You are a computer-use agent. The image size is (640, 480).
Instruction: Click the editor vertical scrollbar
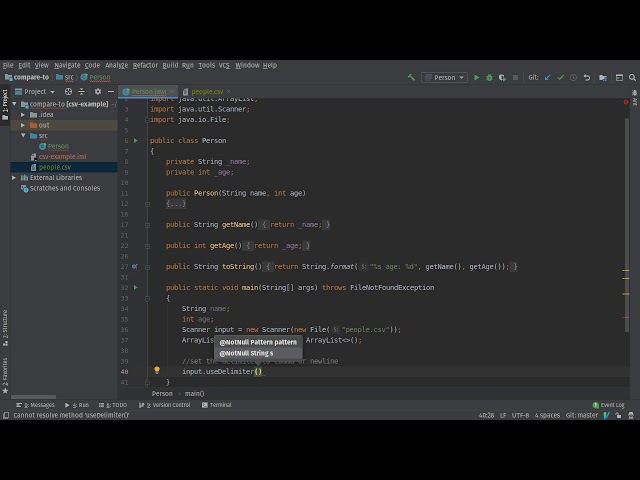[627, 224]
